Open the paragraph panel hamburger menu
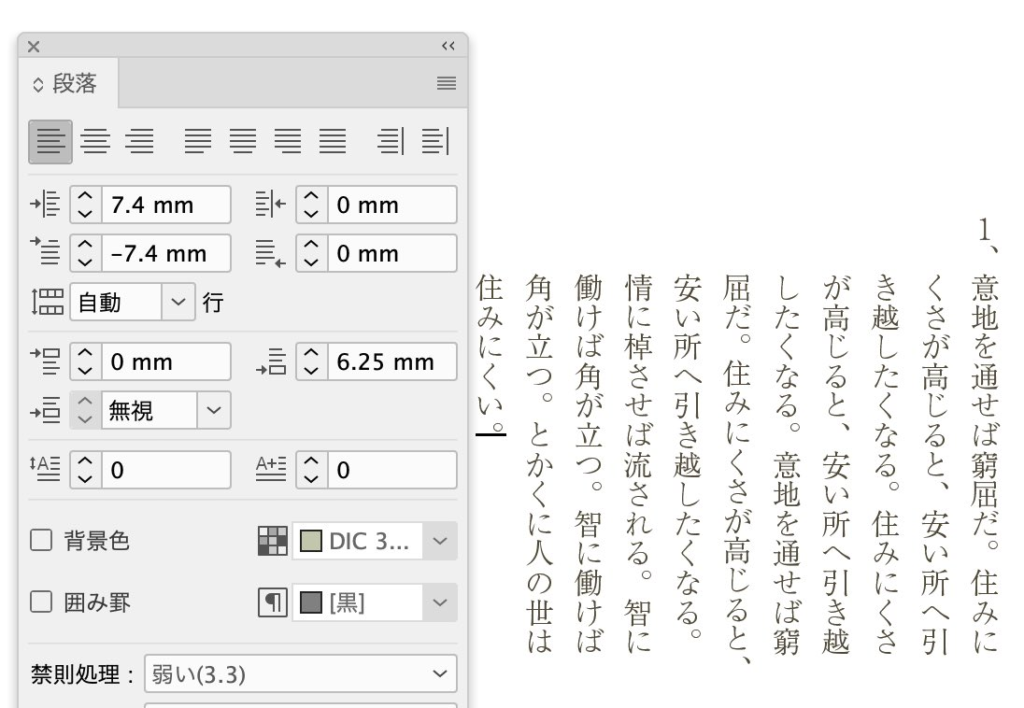 click(x=447, y=84)
